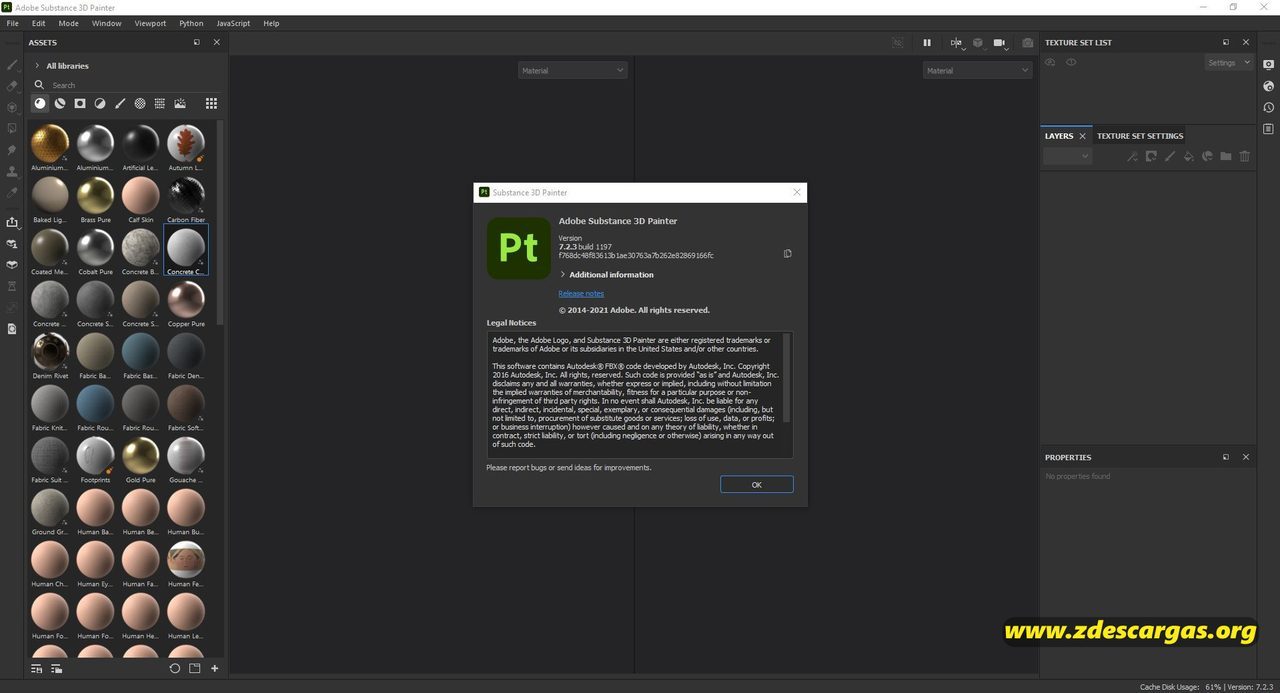
Task: Select the Copper Pure material thumbnail
Action: pos(186,299)
